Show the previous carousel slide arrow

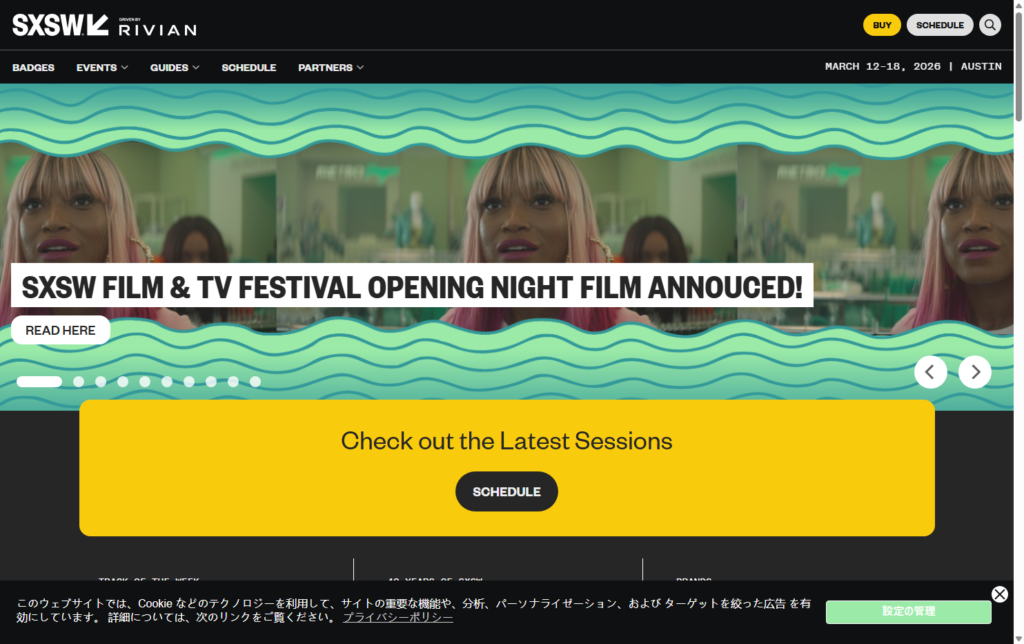[930, 372]
